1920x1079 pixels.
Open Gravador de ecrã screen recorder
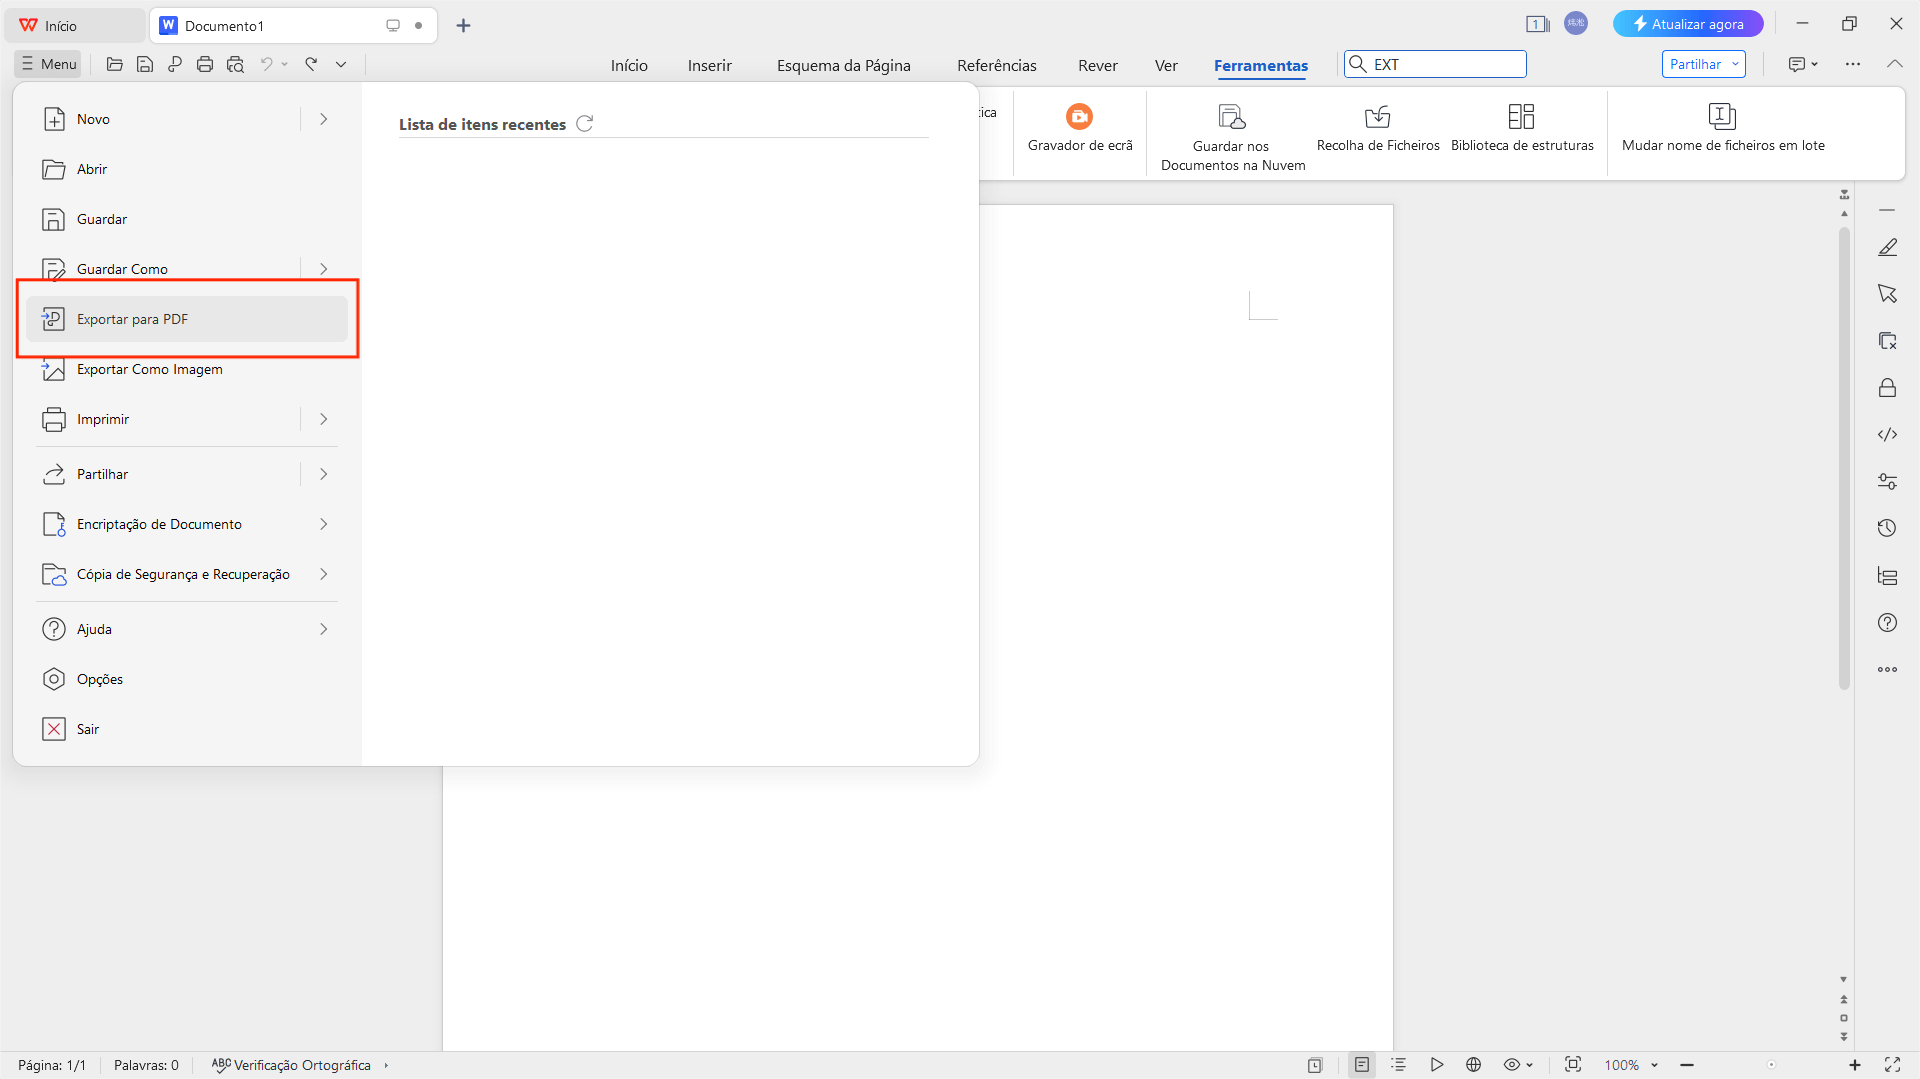(x=1080, y=128)
